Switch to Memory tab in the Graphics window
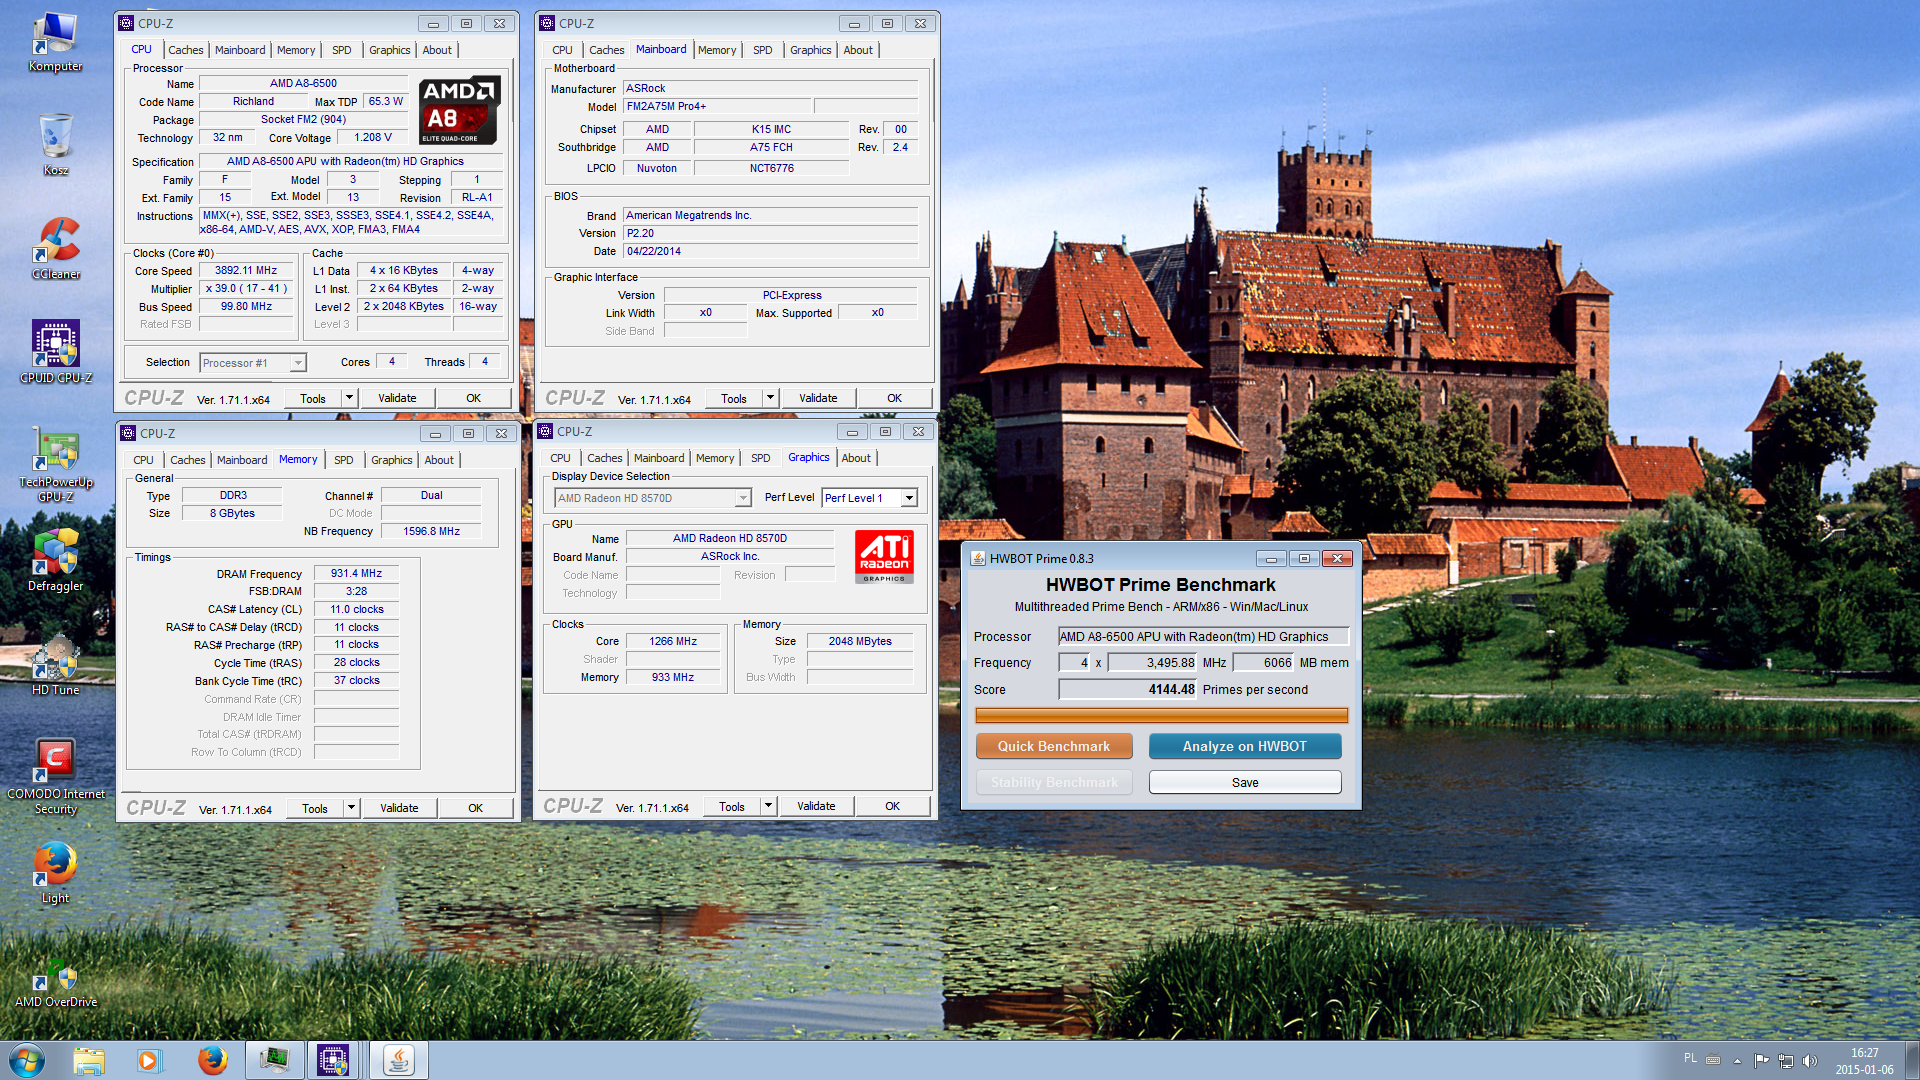This screenshot has height=1080, width=1920. [715, 458]
